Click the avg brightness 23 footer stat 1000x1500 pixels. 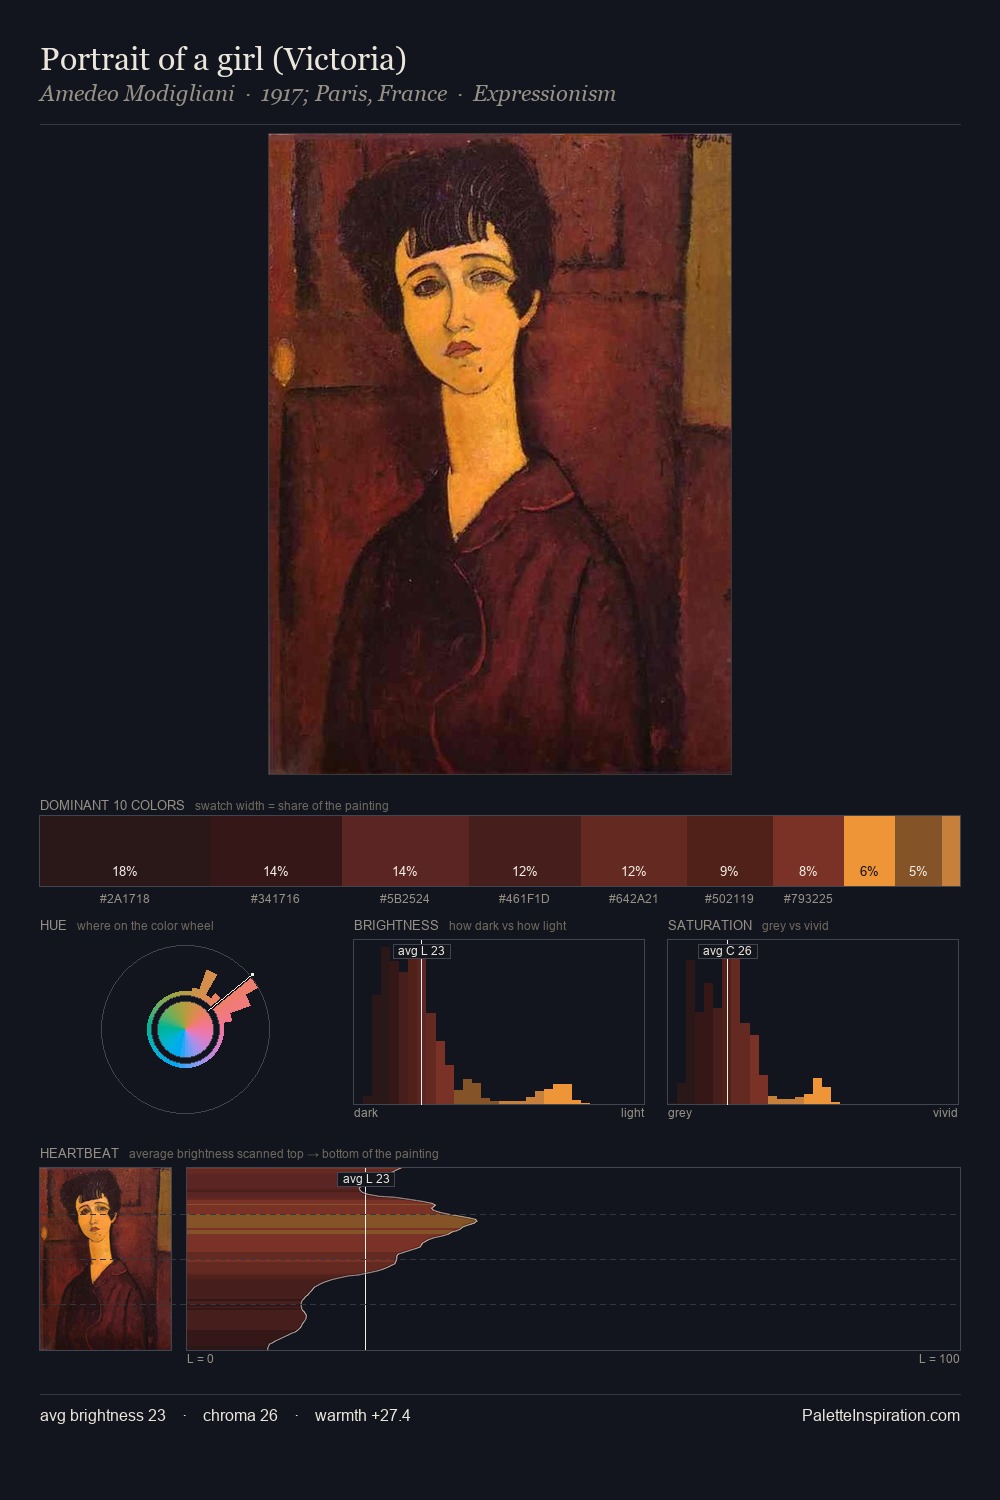[103, 1416]
